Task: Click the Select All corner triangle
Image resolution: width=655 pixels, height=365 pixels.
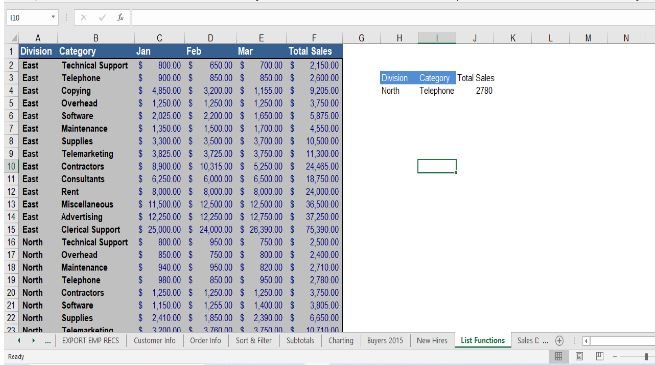Action: [14, 38]
